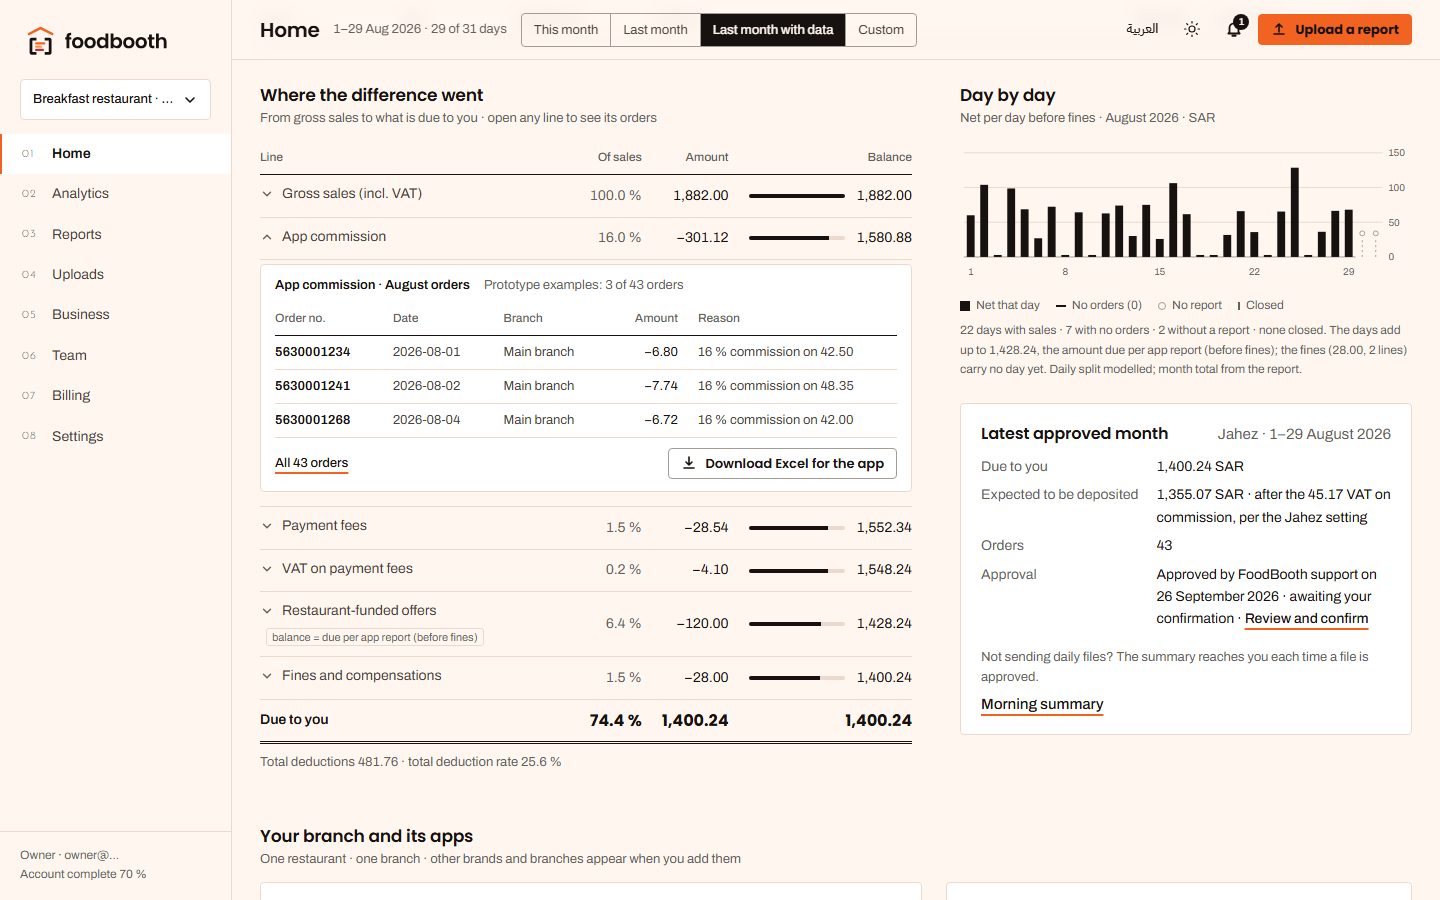The height and width of the screenshot is (900, 1440).
Task: Click the balance = due per app report tag
Action: pyautogui.click(x=375, y=638)
